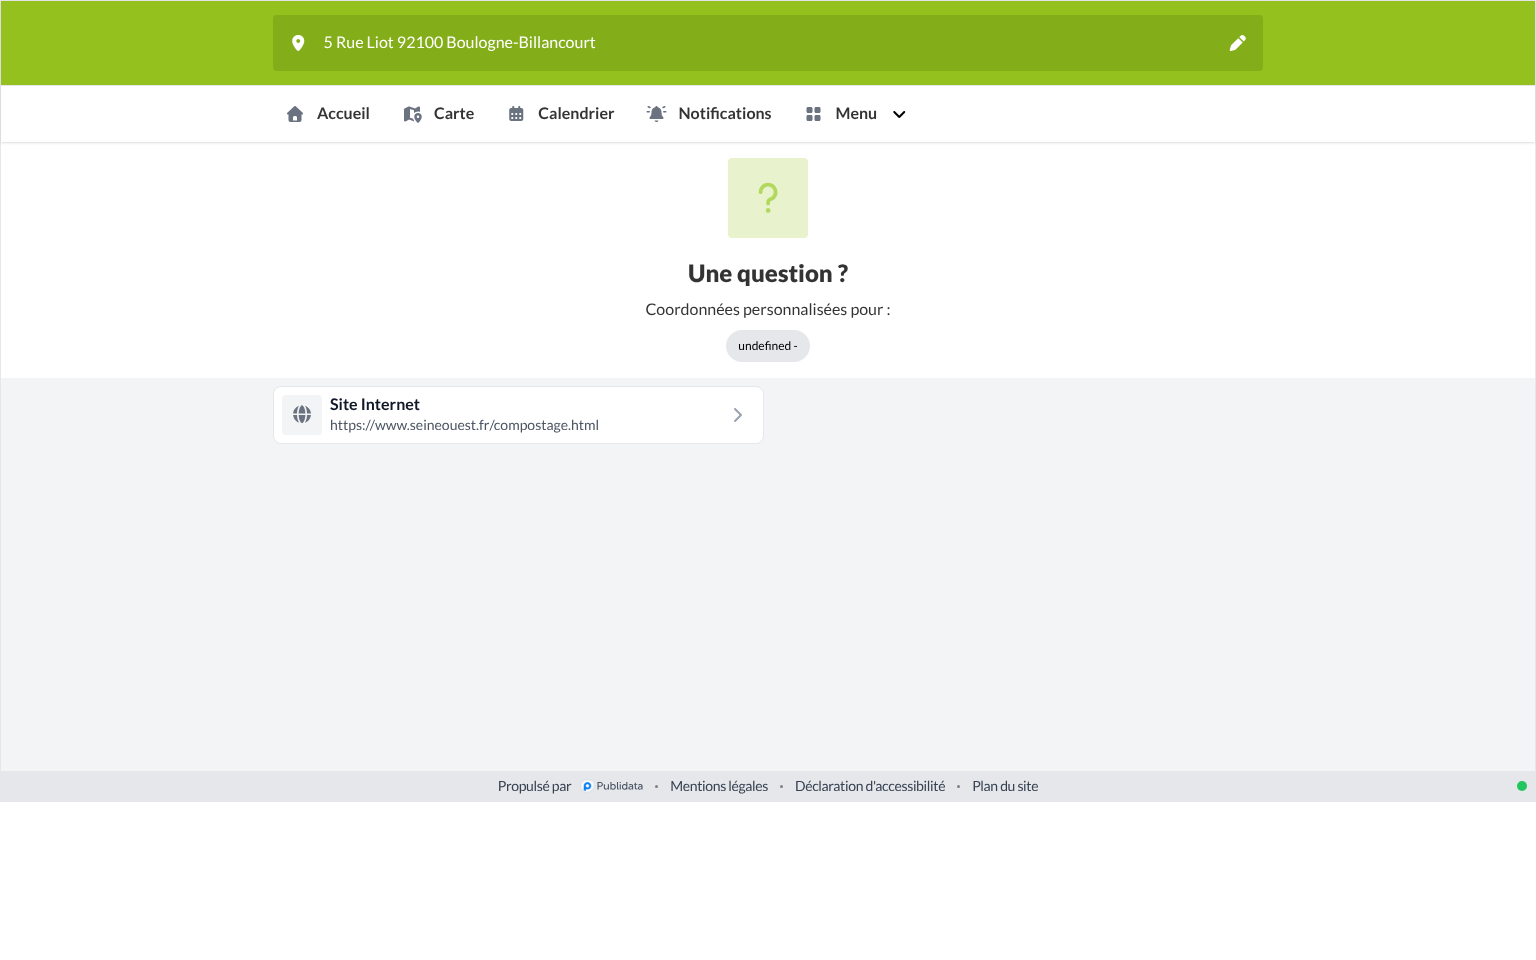Click the Calendrier calendar icon

[x=516, y=114]
